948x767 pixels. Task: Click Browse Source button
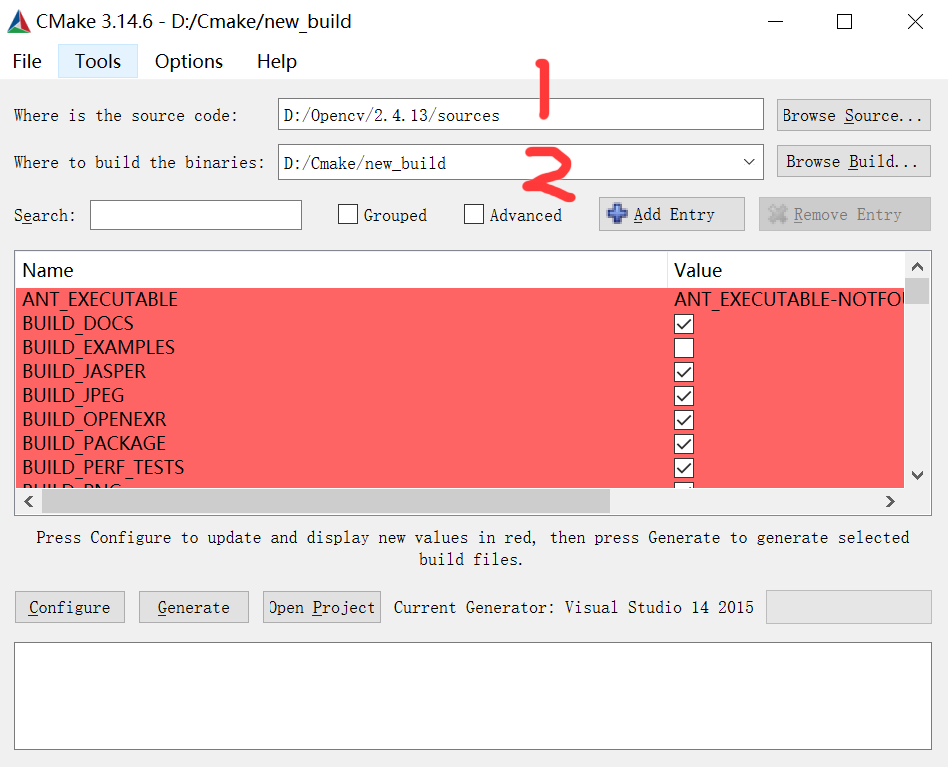tap(853, 115)
